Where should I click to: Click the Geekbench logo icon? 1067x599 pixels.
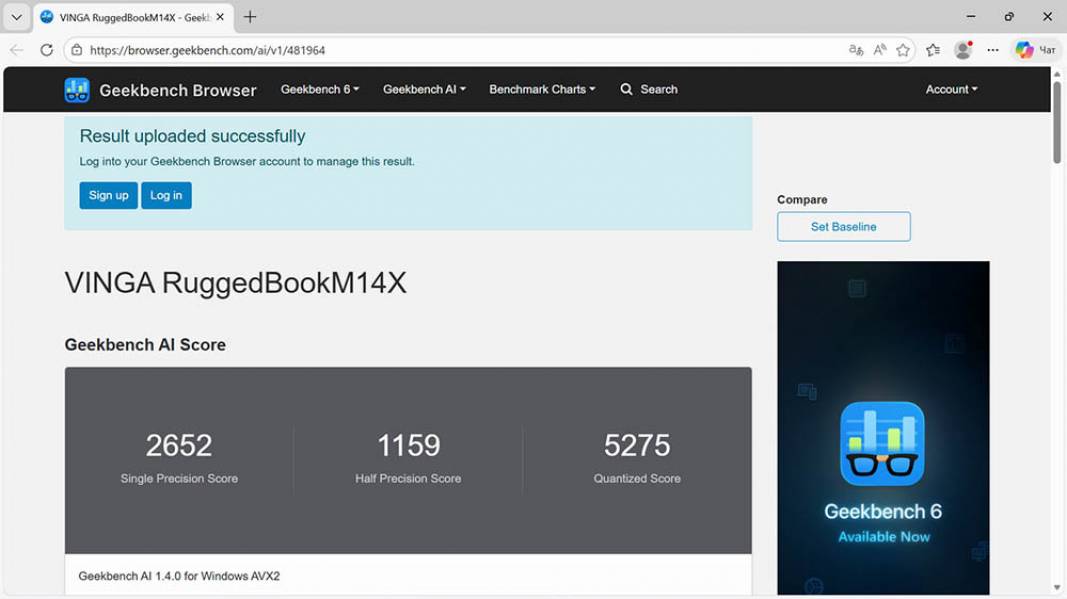[77, 90]
